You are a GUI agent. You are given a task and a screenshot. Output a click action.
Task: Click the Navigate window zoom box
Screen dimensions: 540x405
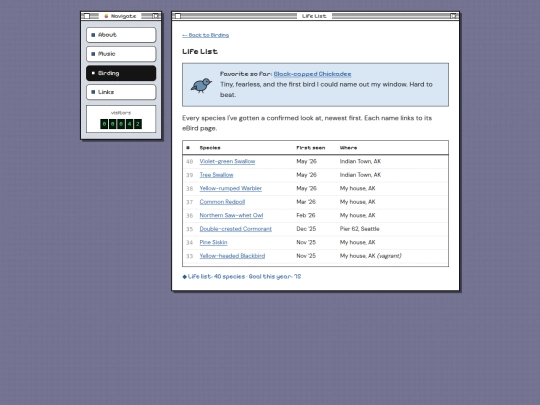click(x=156, y=16)
